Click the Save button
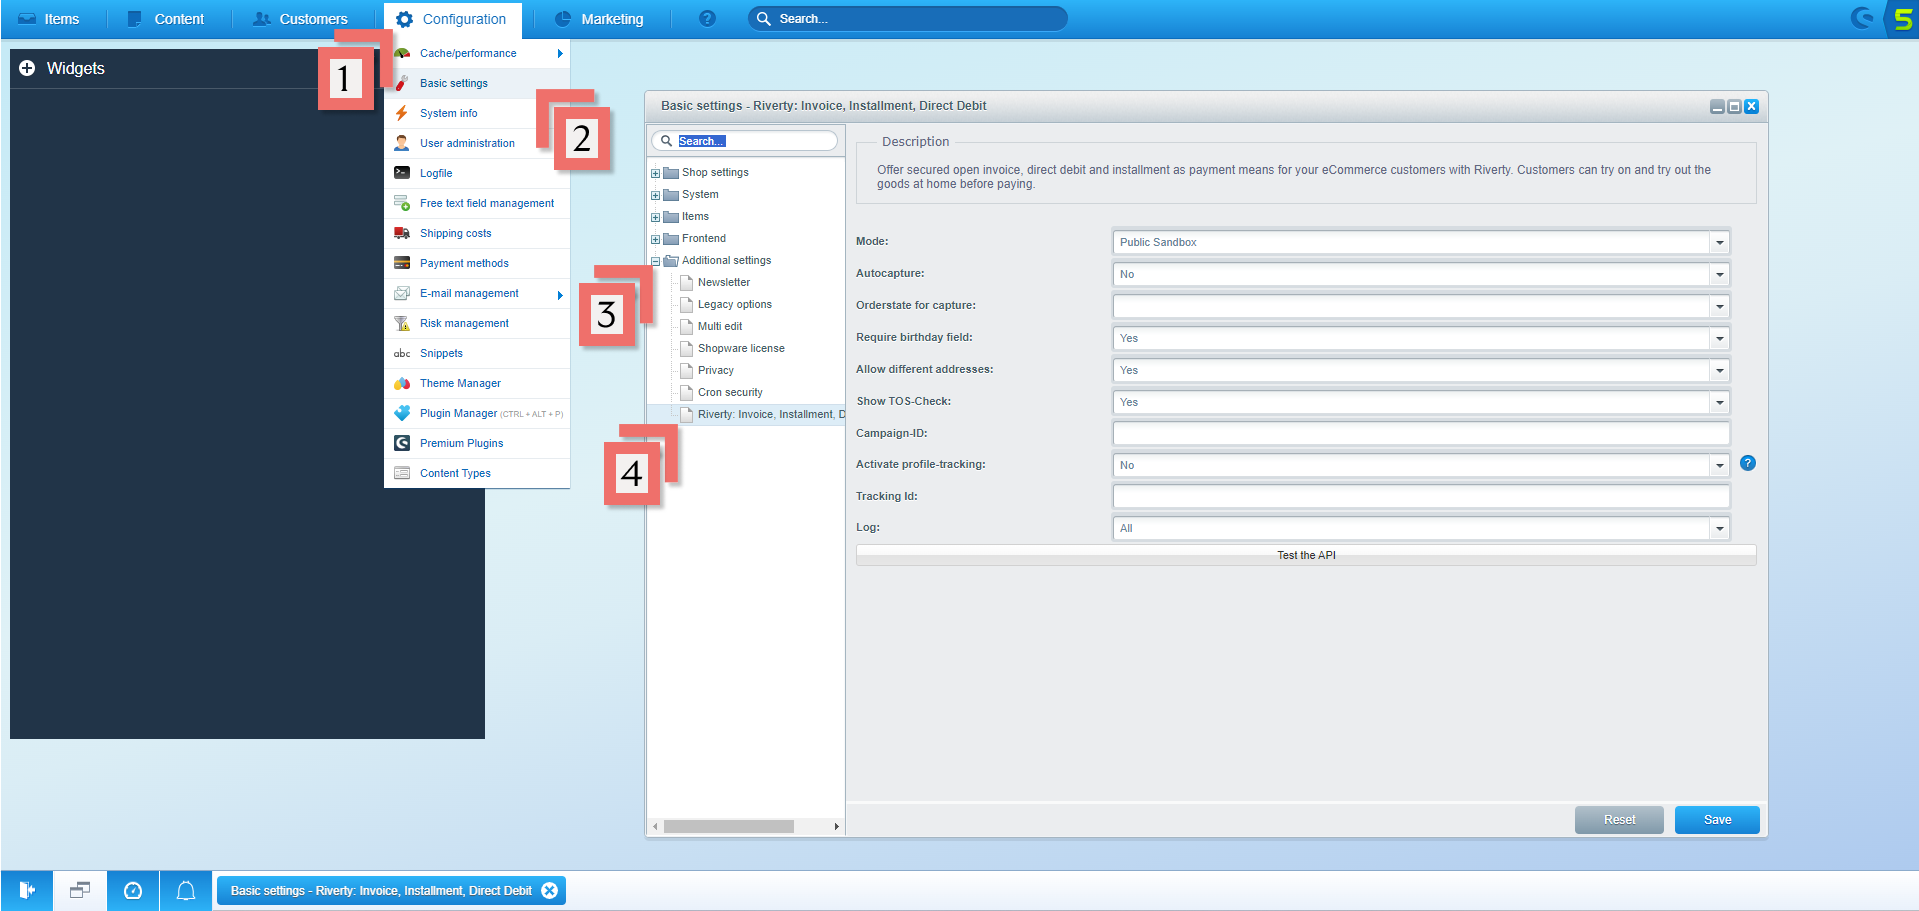1919x911 pixels. coord(1716,820)
